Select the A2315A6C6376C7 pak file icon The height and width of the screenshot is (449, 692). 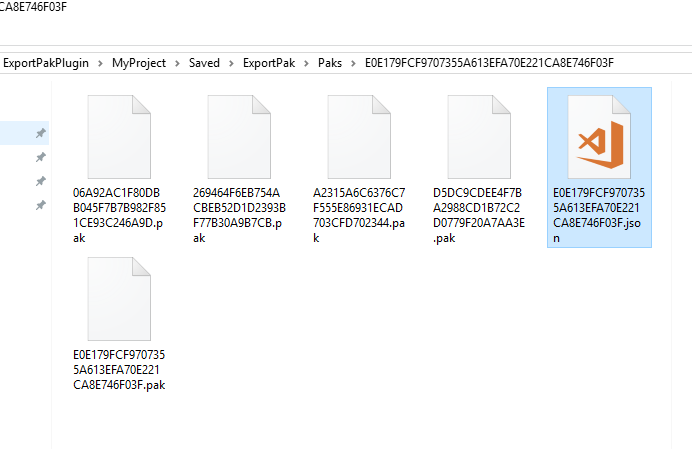pos(359,137)
